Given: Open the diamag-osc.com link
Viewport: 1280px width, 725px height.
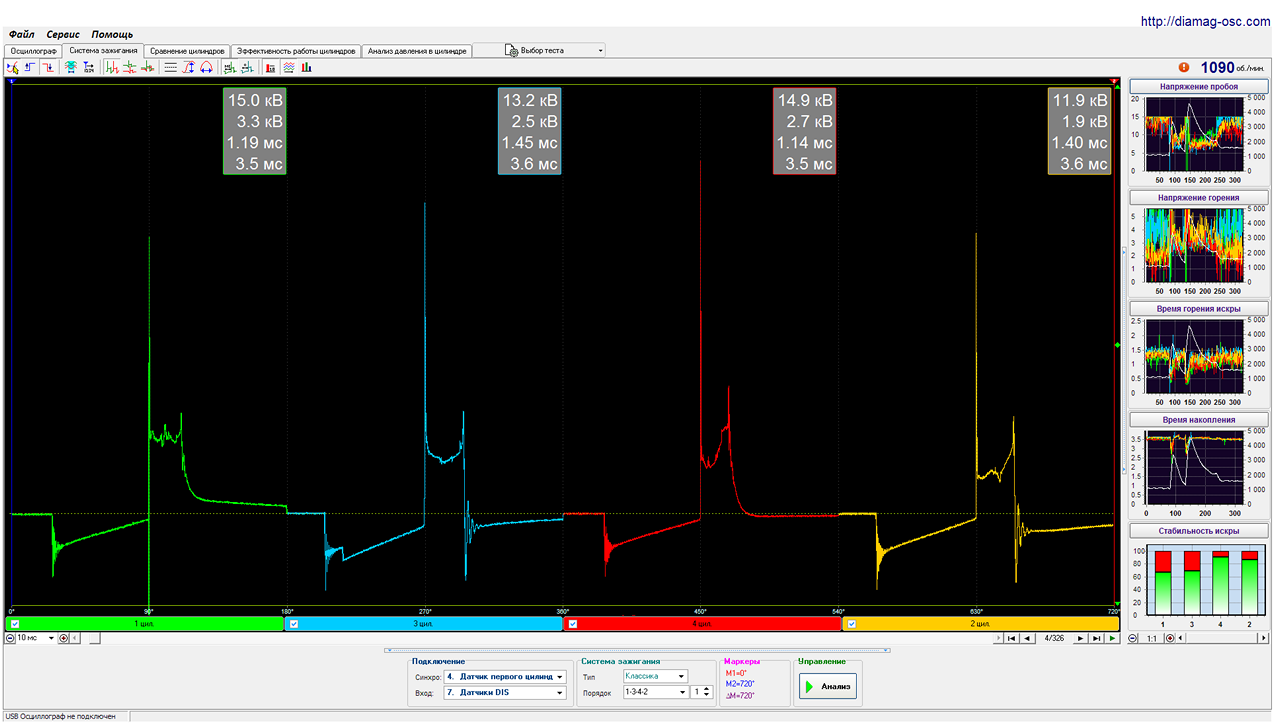Looking at the screenshot, I should (1207, 21).
